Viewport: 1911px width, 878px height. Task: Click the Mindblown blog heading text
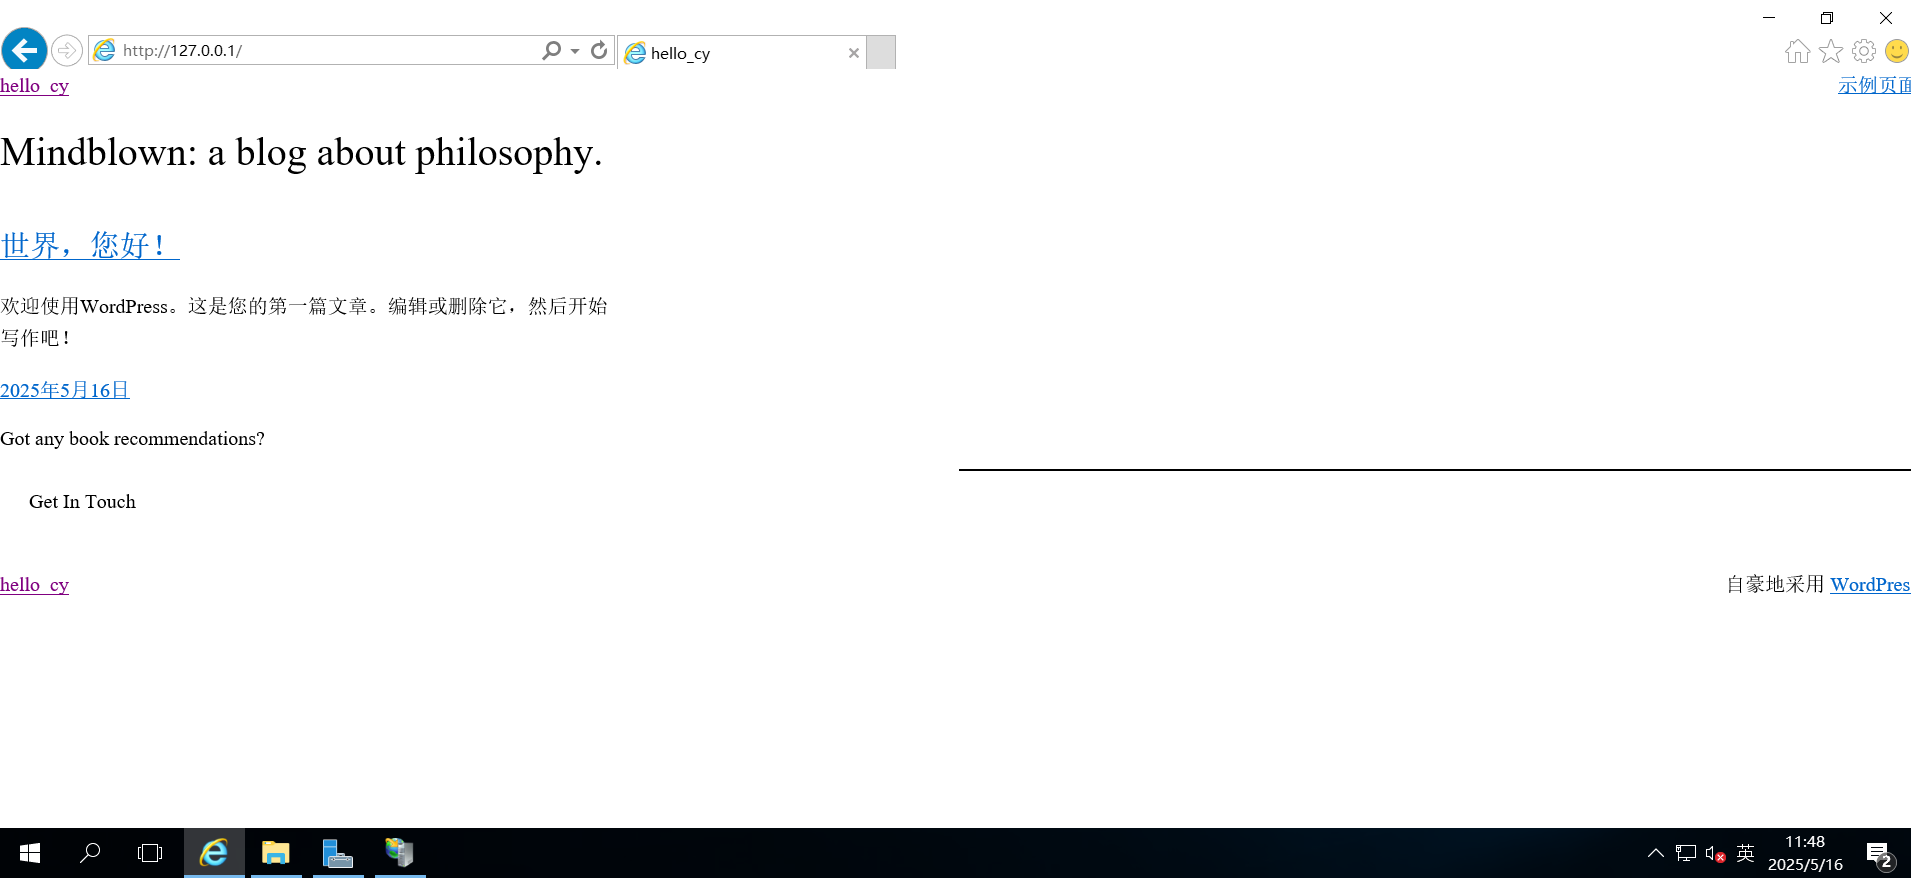click(301, 152)
